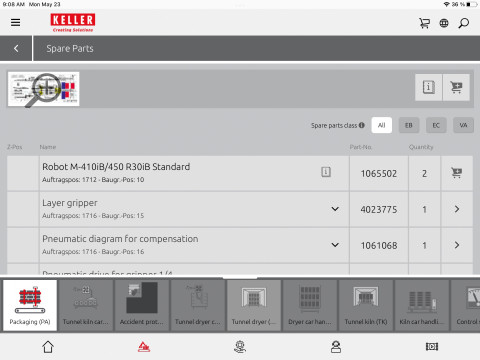Open the shopping cart in header
This screenshot has width=480, height=360.
[424, 23]
